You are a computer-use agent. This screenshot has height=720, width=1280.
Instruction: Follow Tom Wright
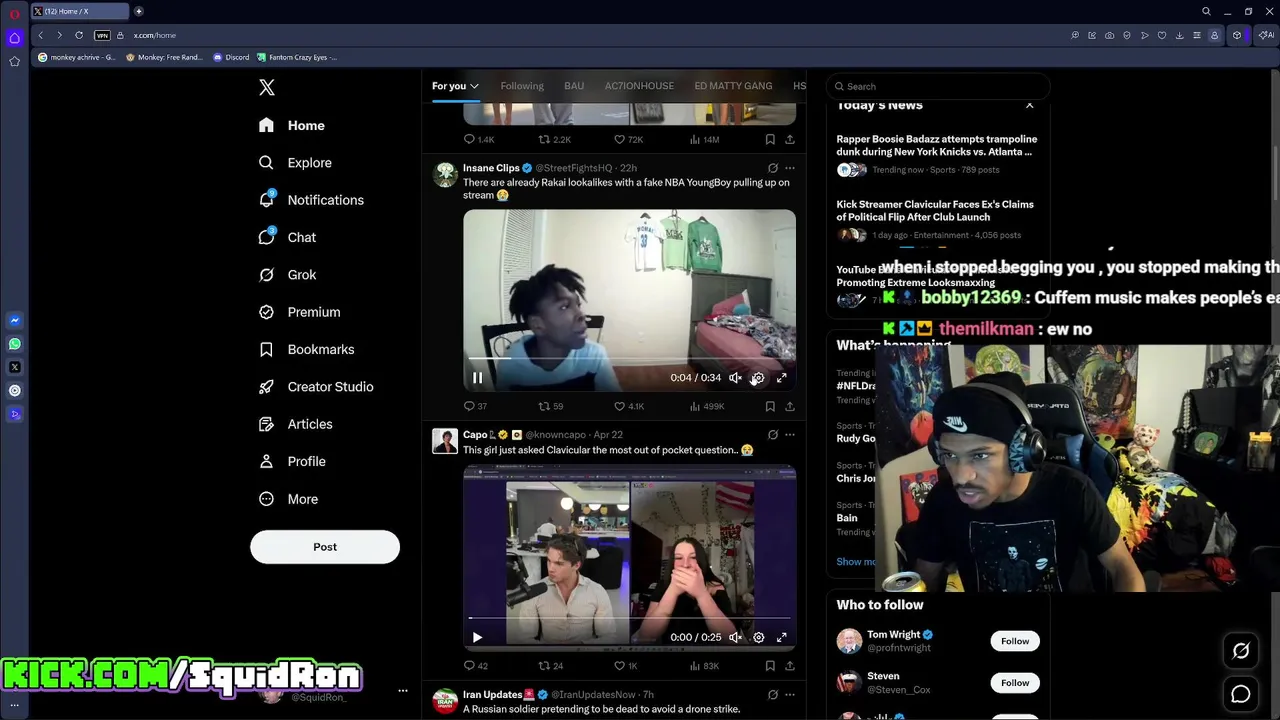1015,641
